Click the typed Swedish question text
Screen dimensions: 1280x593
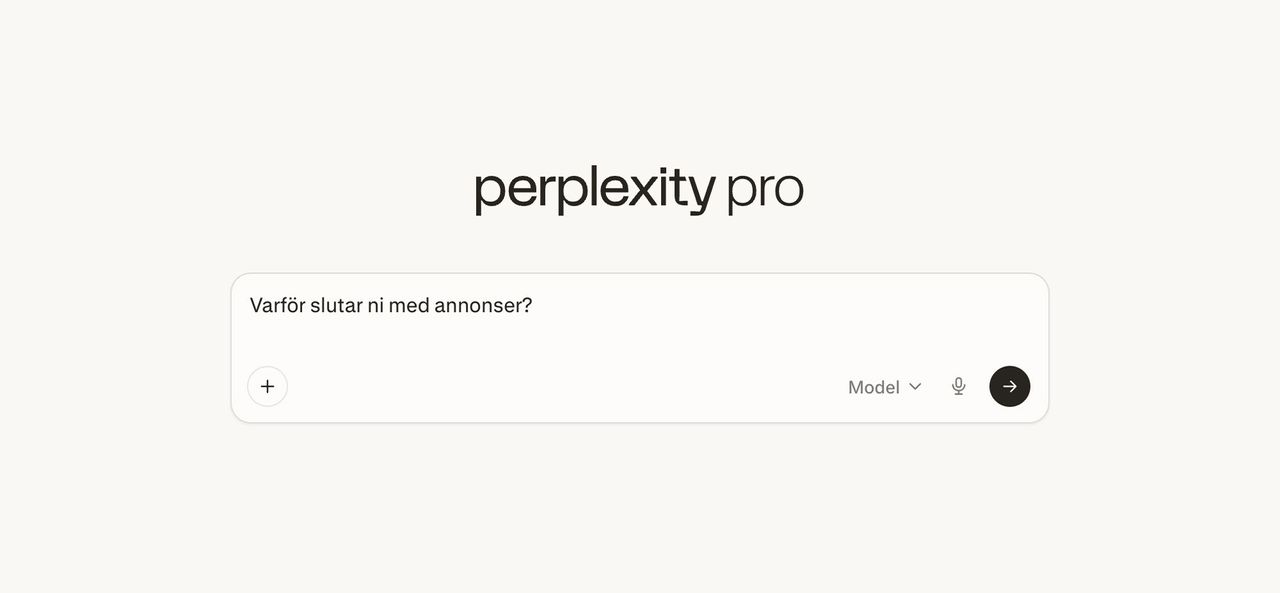[391, 305]
